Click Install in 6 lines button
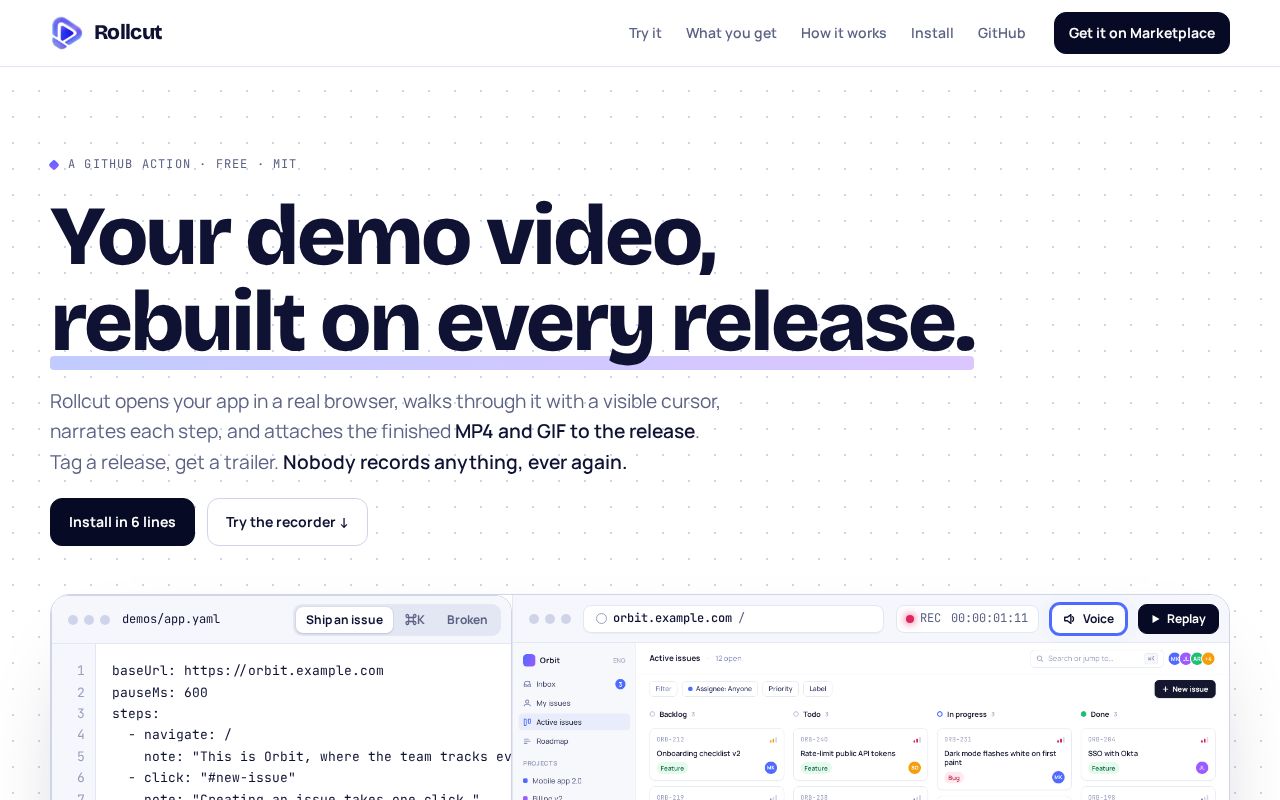1280x800 pixels. (x=122, y=522)
